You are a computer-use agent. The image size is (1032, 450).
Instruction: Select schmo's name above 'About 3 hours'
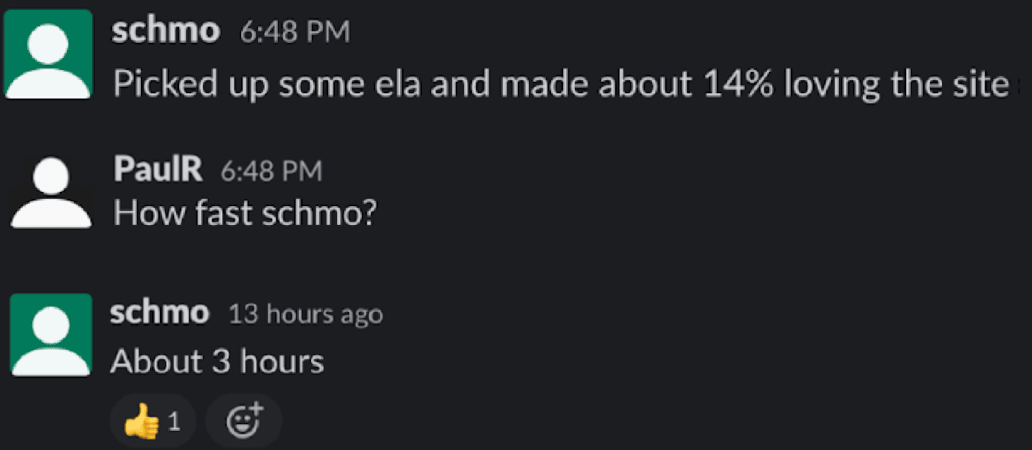[x=159, y=313]
